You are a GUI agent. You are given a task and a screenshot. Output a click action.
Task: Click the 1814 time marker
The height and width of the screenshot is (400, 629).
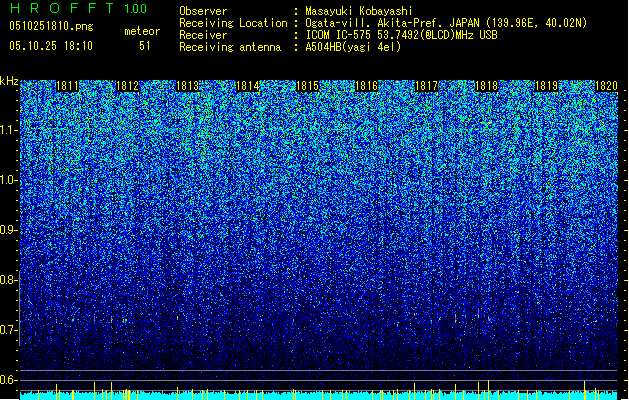pyautogui.click(x=248, y=86)
